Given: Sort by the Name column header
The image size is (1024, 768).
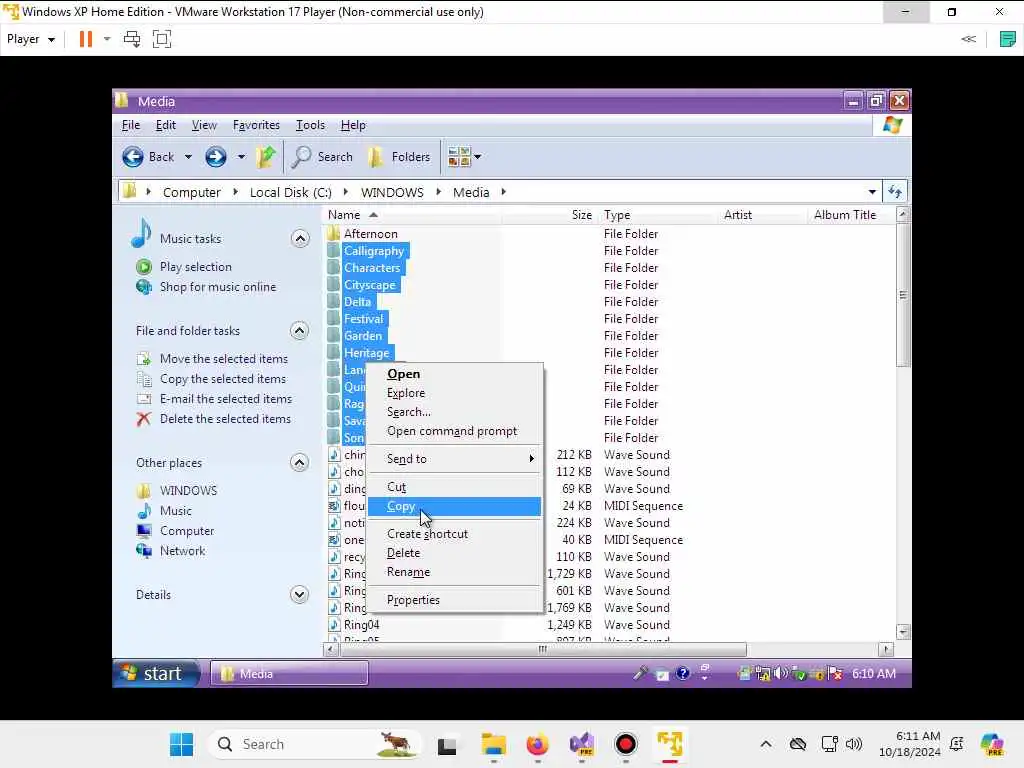Looking at the screenshot, I should (x=413, y=215).
